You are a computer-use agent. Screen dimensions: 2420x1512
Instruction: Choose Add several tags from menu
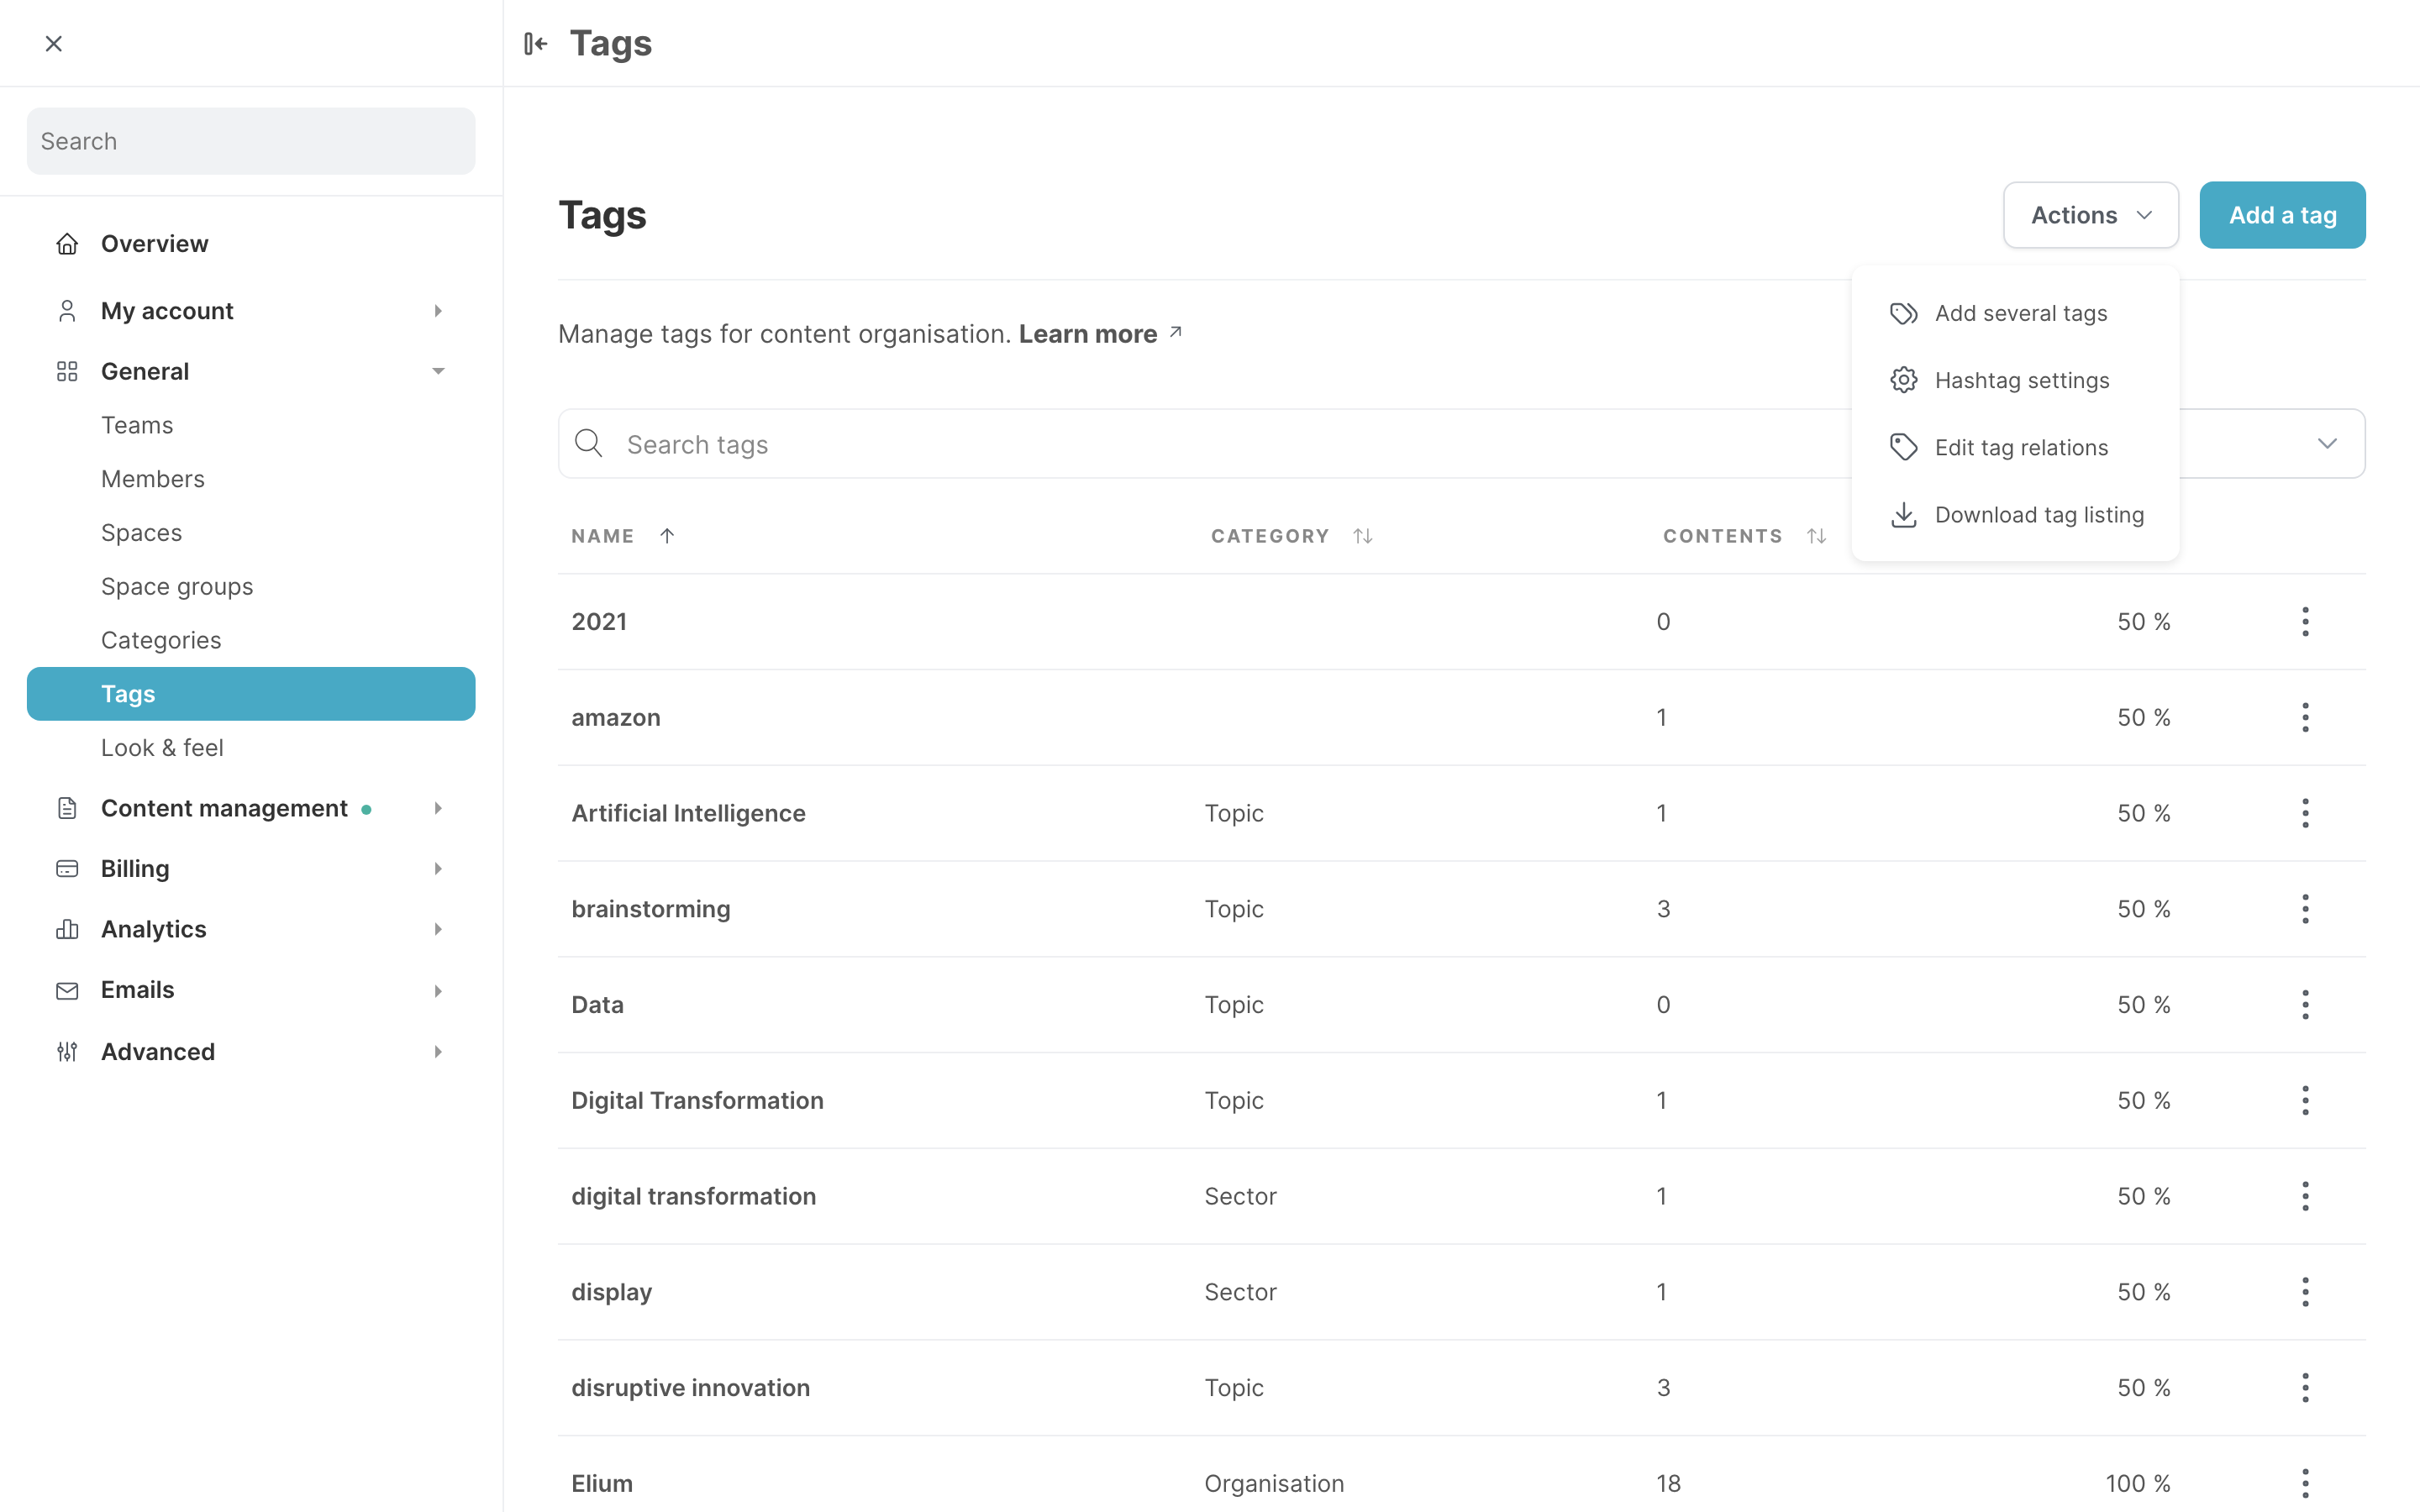click(x=2015, y=313)
